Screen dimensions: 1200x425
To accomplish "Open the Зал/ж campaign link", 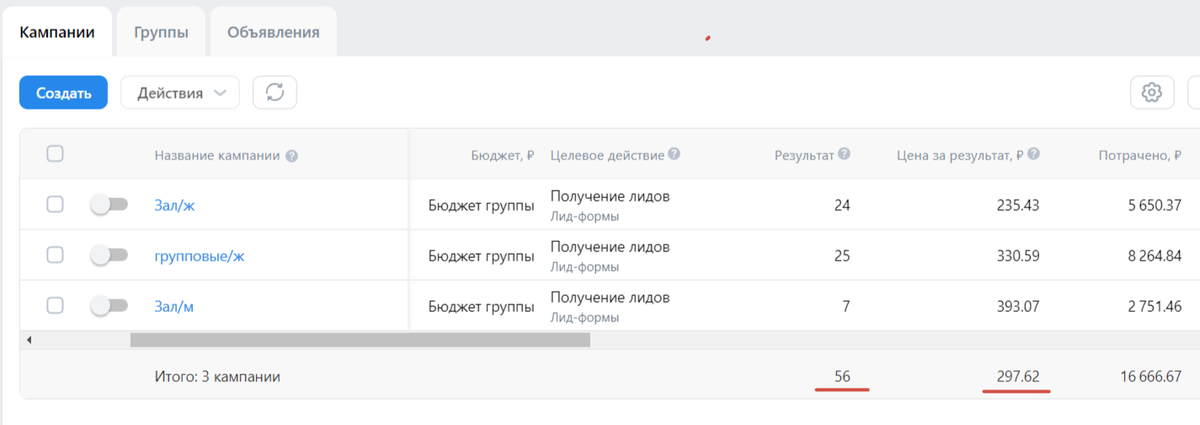I will click(x=173, y=205).
